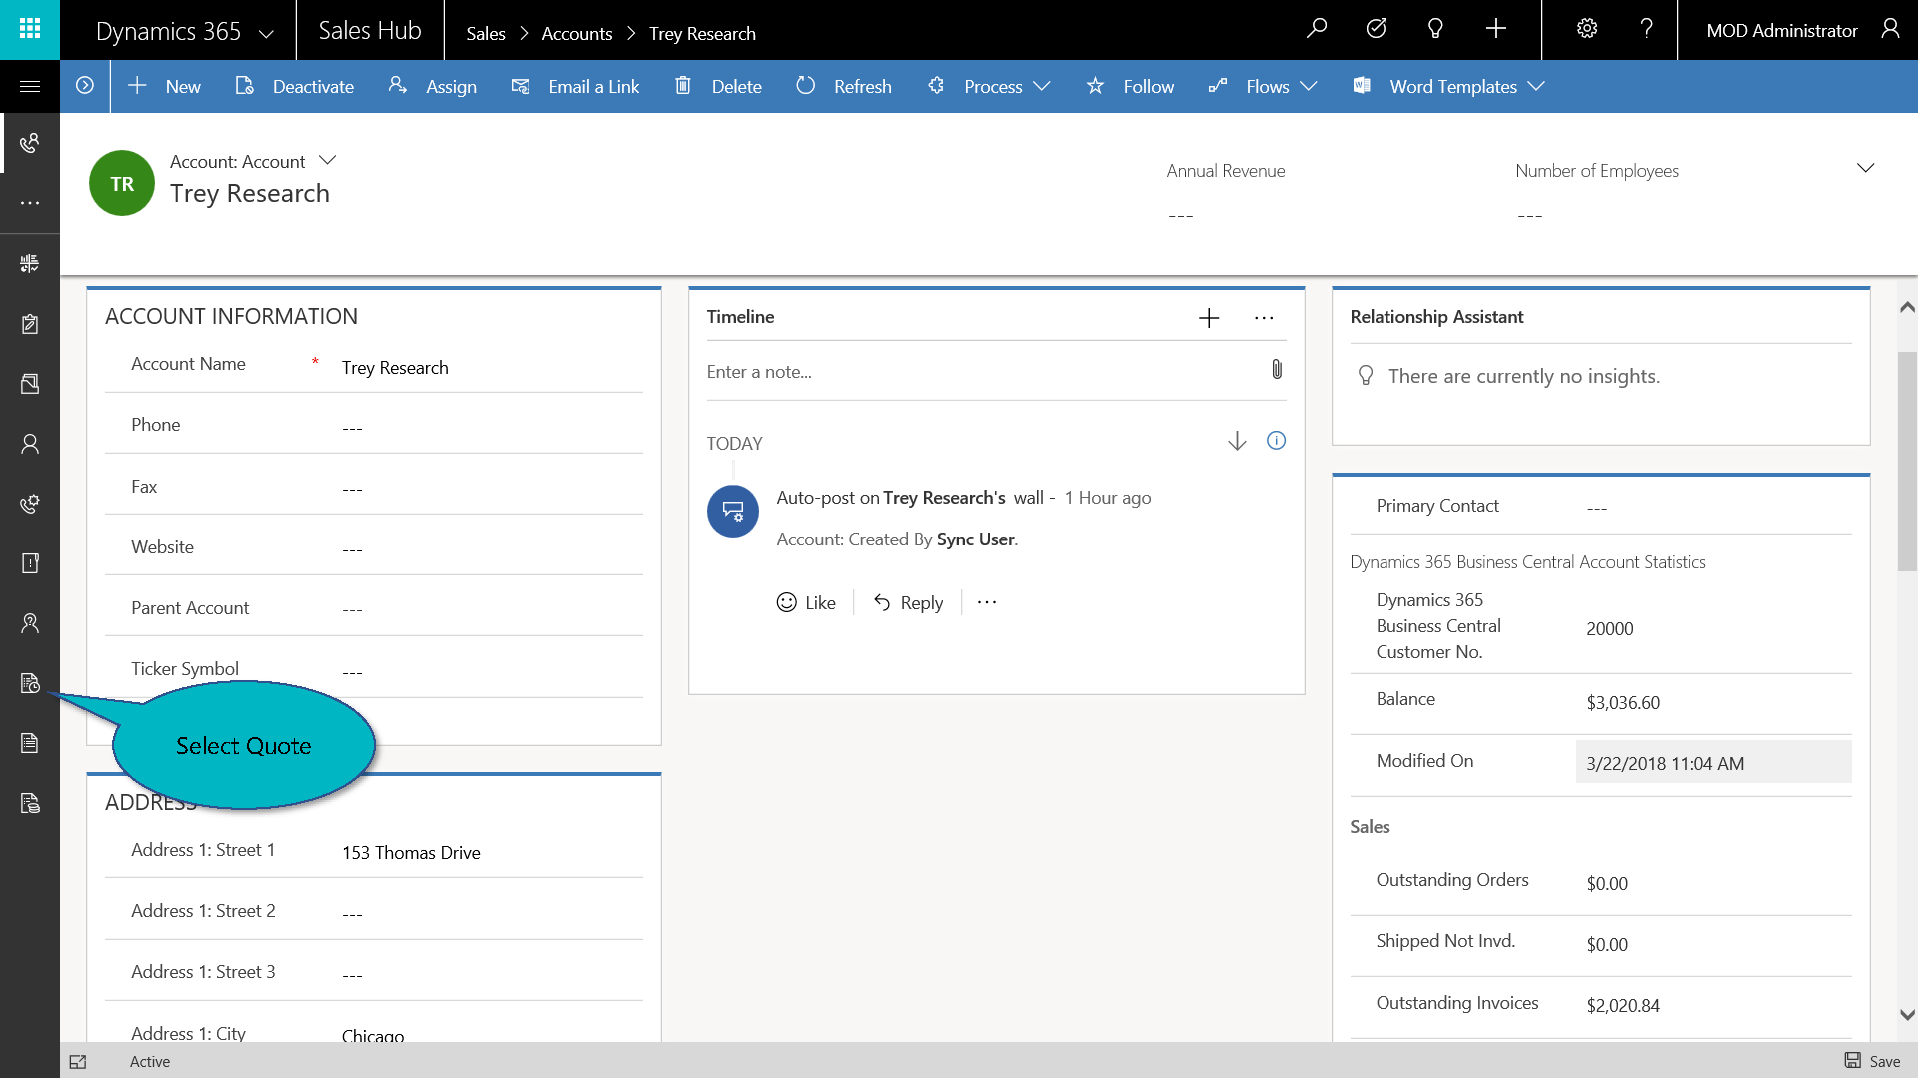
Task: Open the settings gear icon
Action: click(1586, 29)
